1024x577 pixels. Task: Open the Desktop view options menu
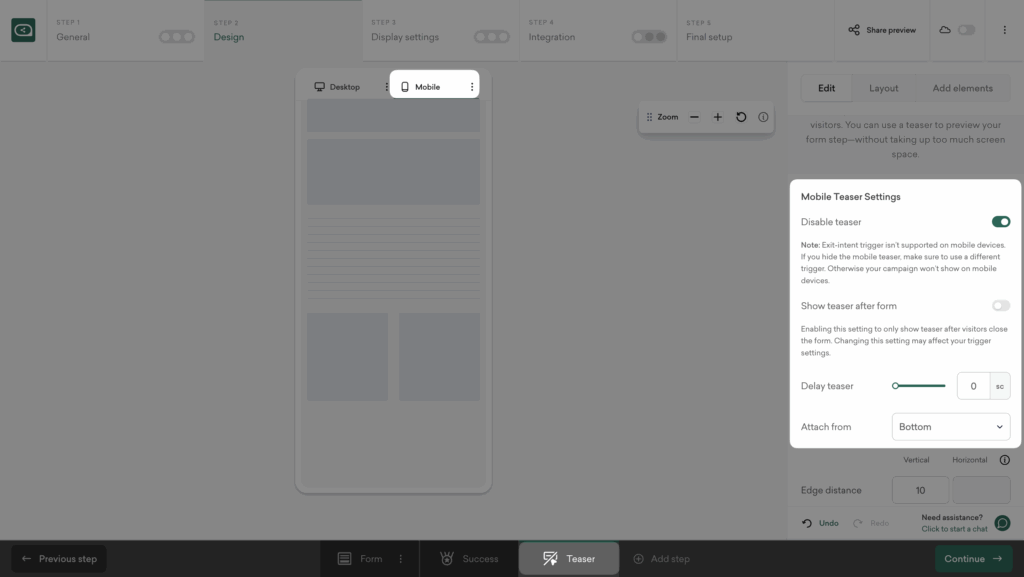[x=387, y=87]
